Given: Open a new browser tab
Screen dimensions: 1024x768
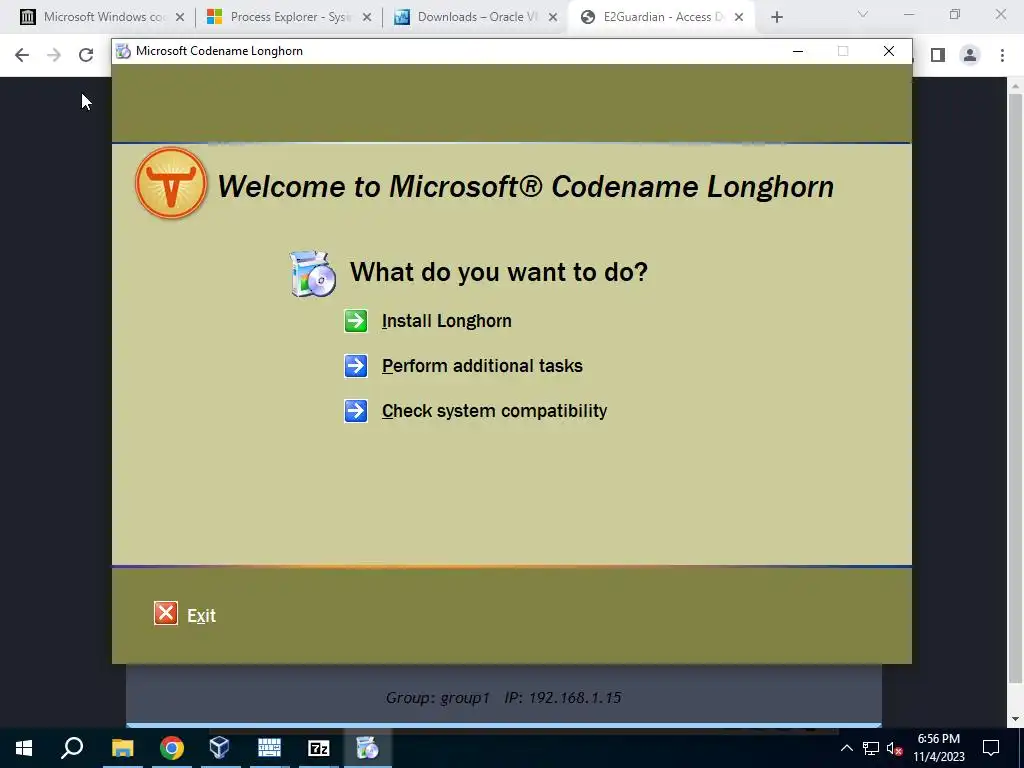Looking at the screenshot, I should coord(776,18).
